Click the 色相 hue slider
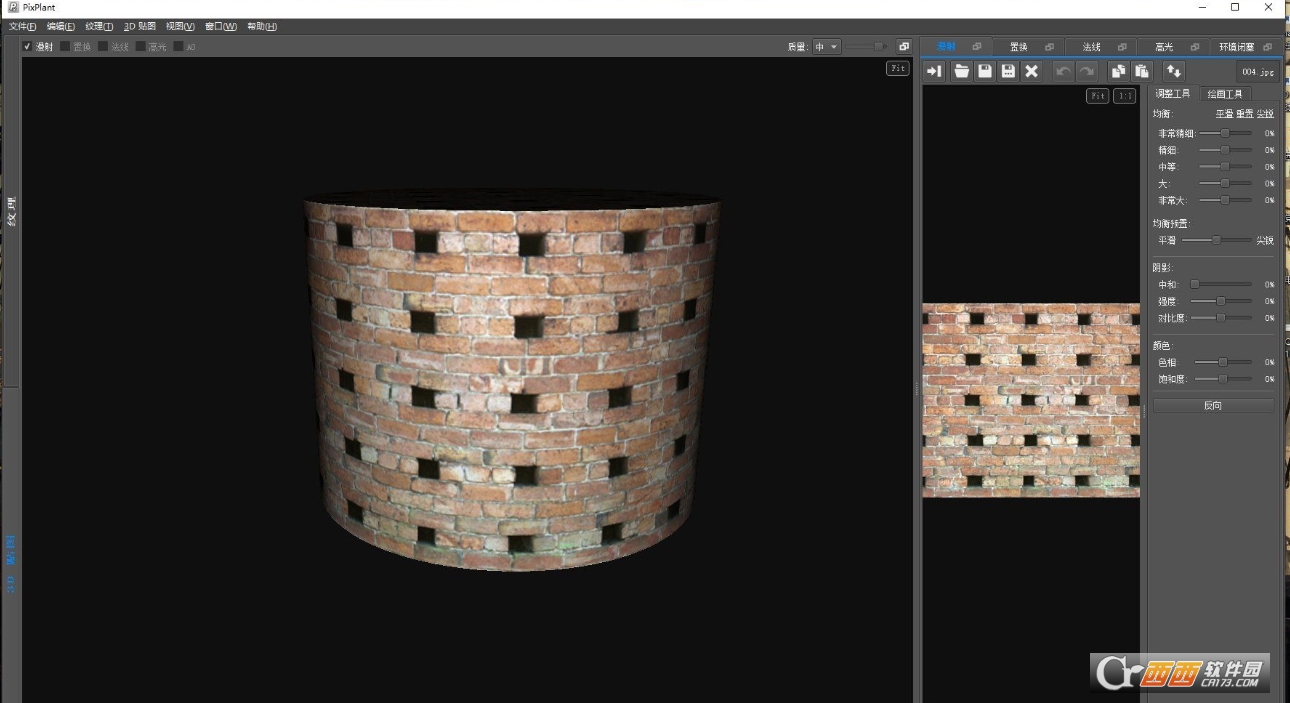 coord(1225,362)
